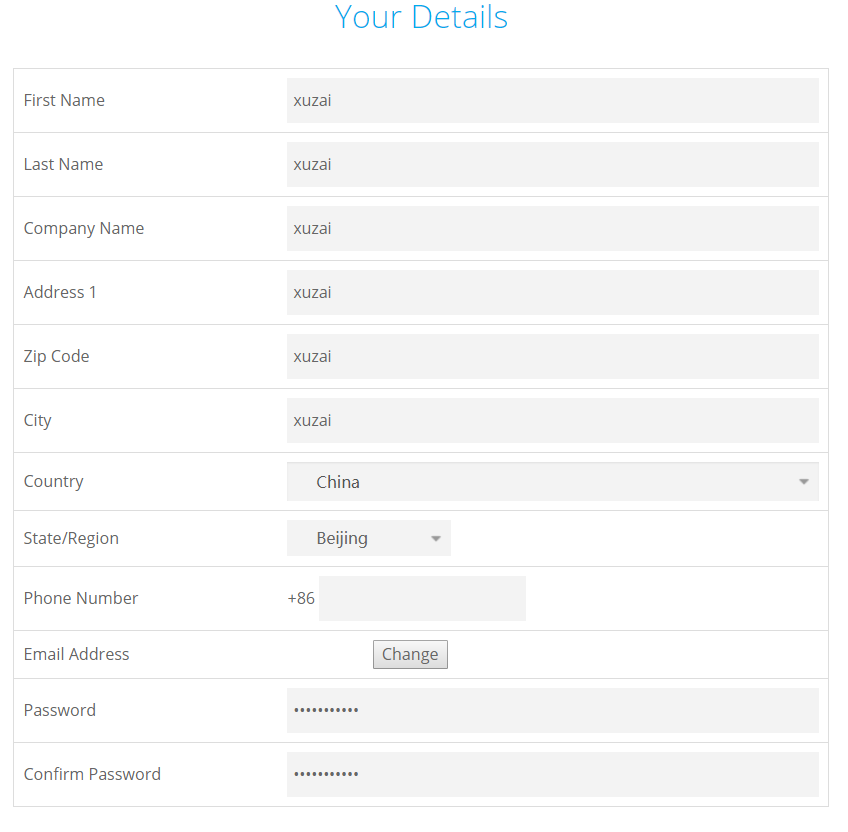Image resolution: width=848 pixels, height=832 pixels.
Task: Click the First Name input field
Action: [x=552, y=101]
